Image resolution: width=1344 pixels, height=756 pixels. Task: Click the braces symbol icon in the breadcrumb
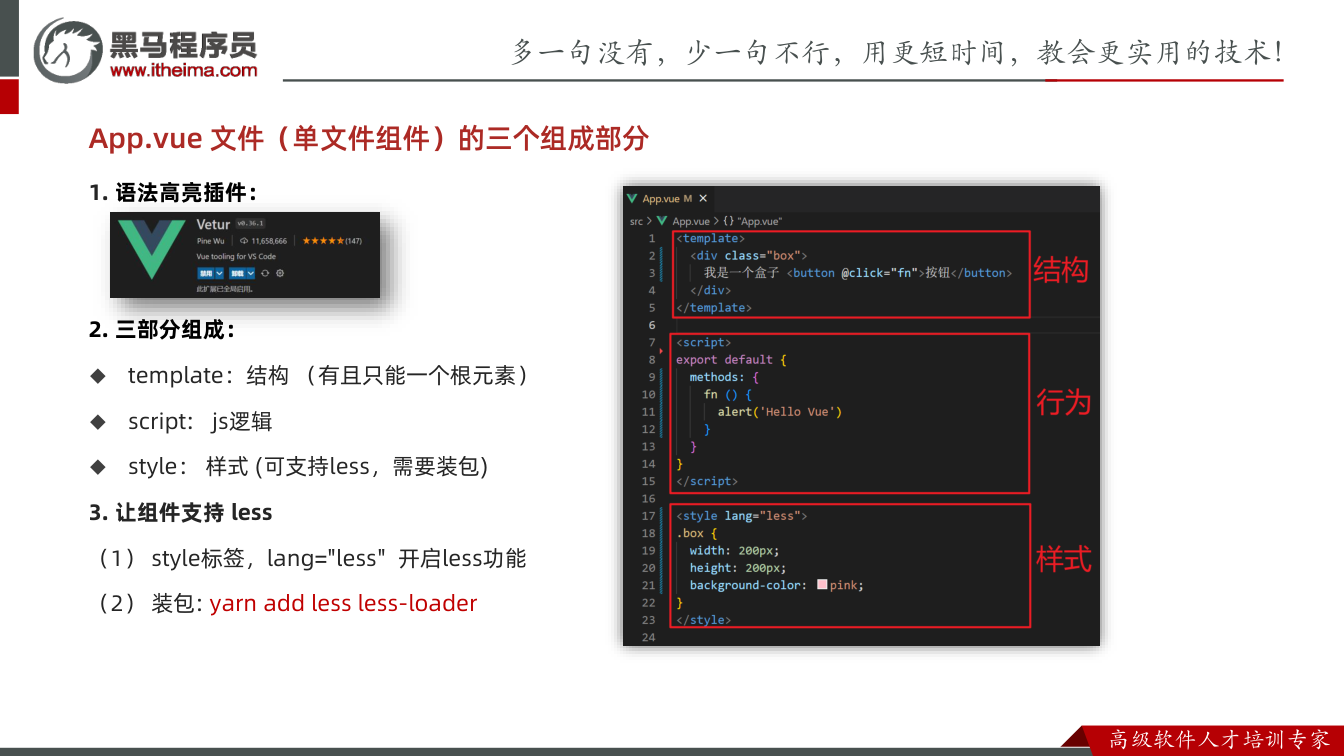(x=729, y=221)
